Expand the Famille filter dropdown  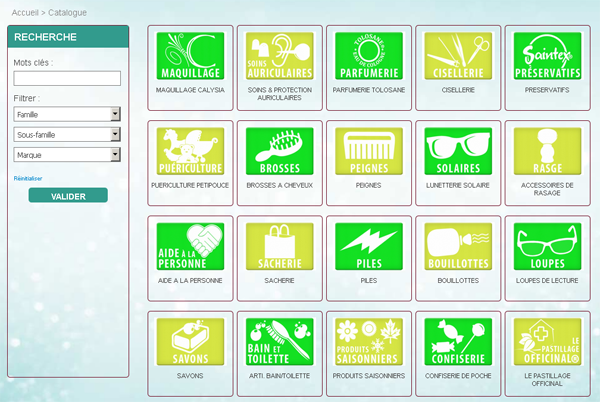coord(67,114)
